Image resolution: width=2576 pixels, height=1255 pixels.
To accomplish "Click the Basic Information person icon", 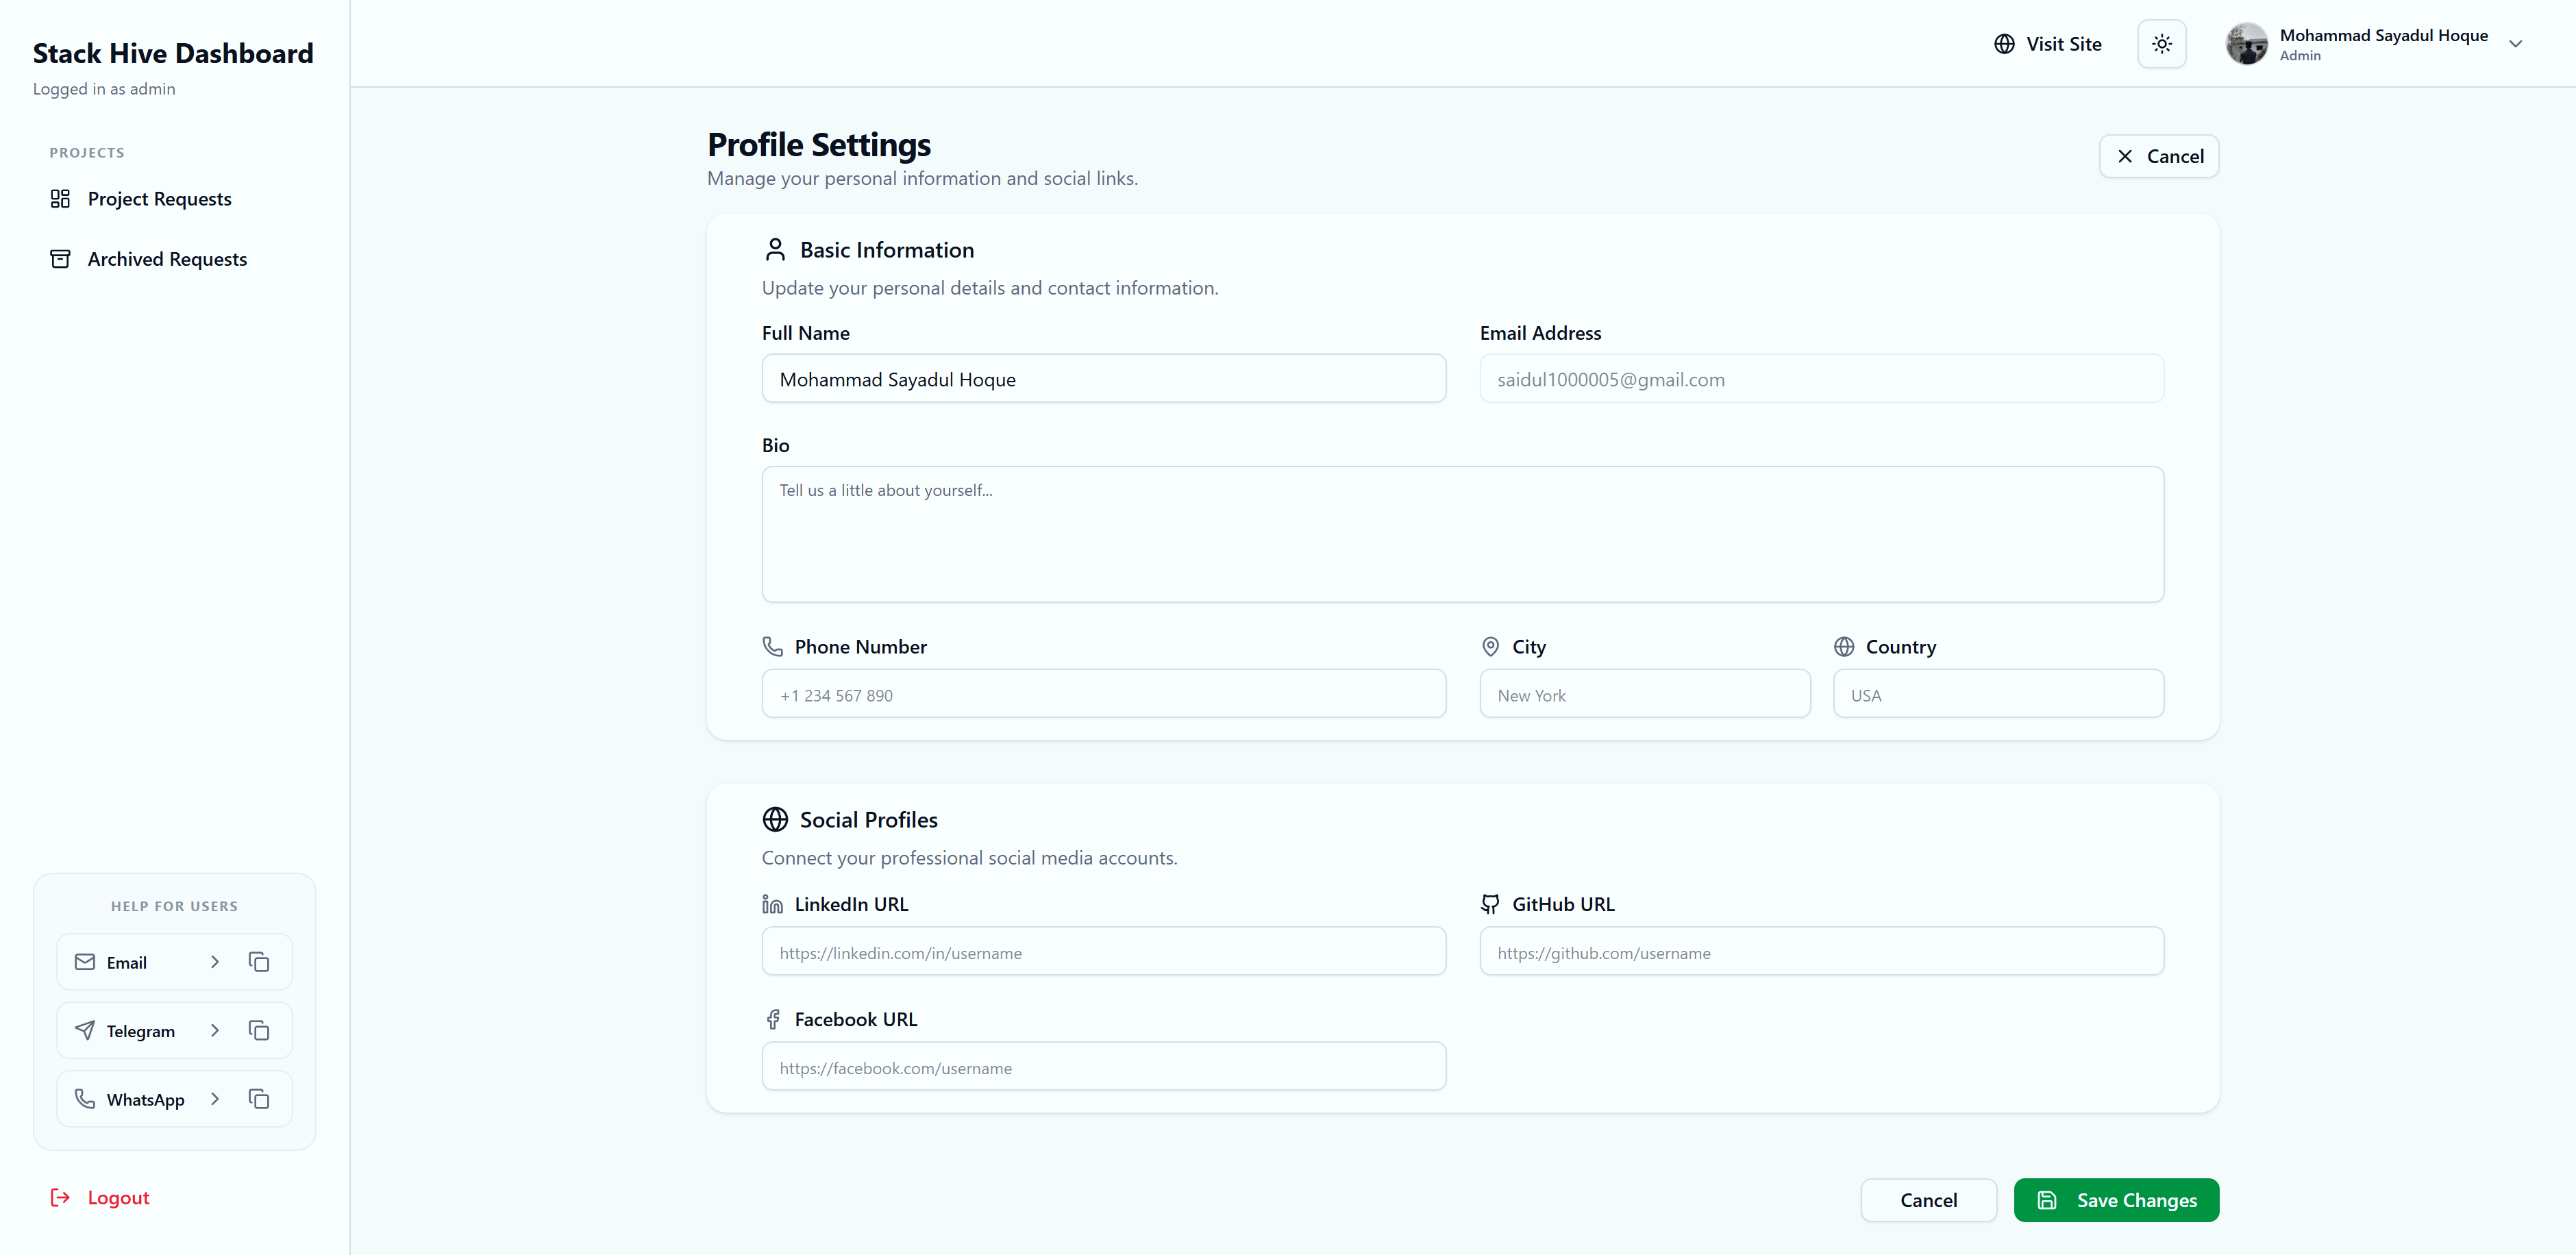I will pyautogui.click(x=775, y=249).
